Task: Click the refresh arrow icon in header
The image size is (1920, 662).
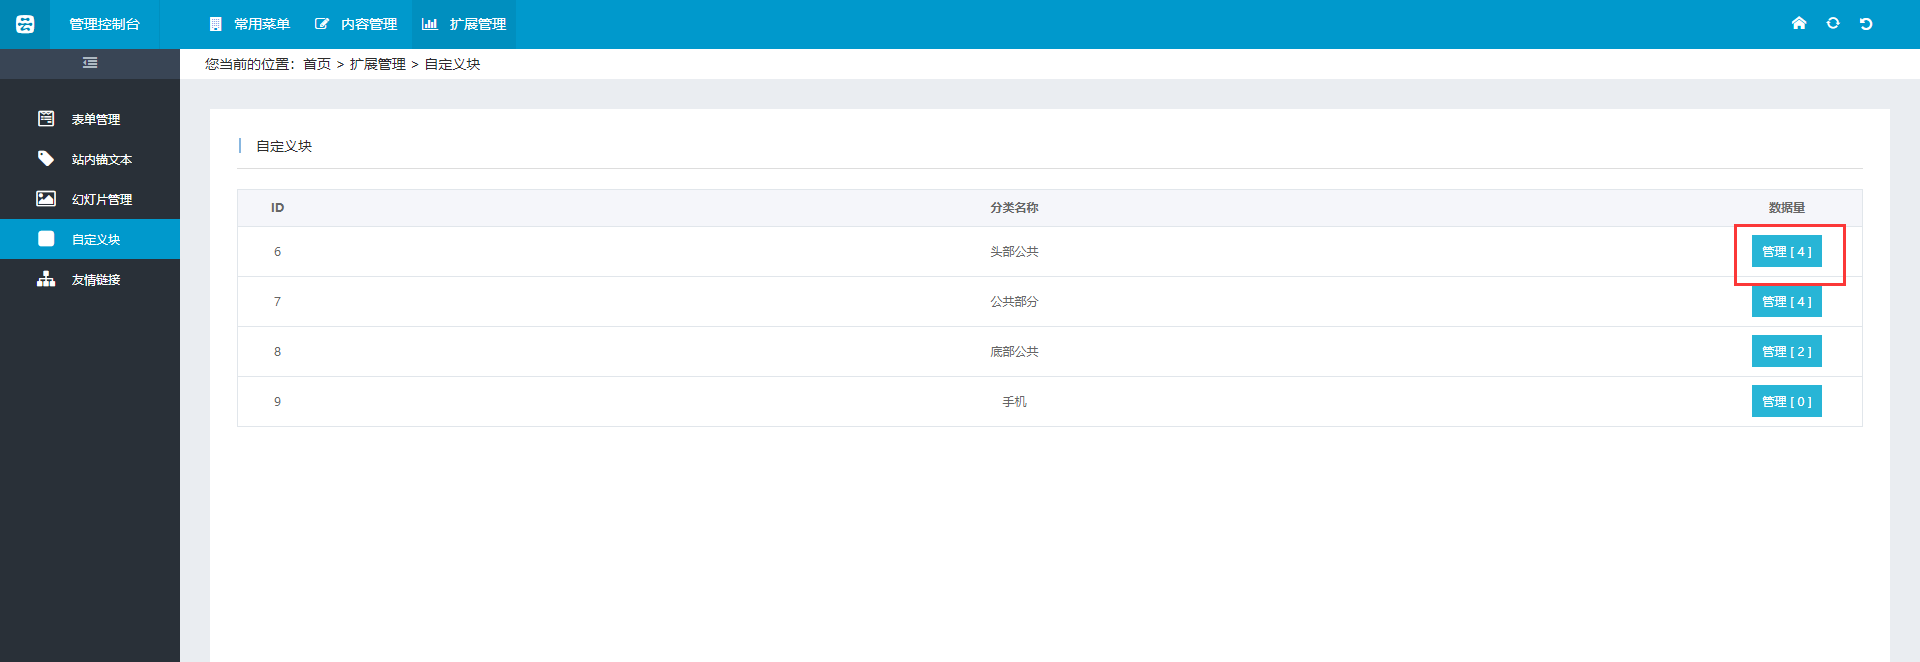Action: (x=1866, y=23)
